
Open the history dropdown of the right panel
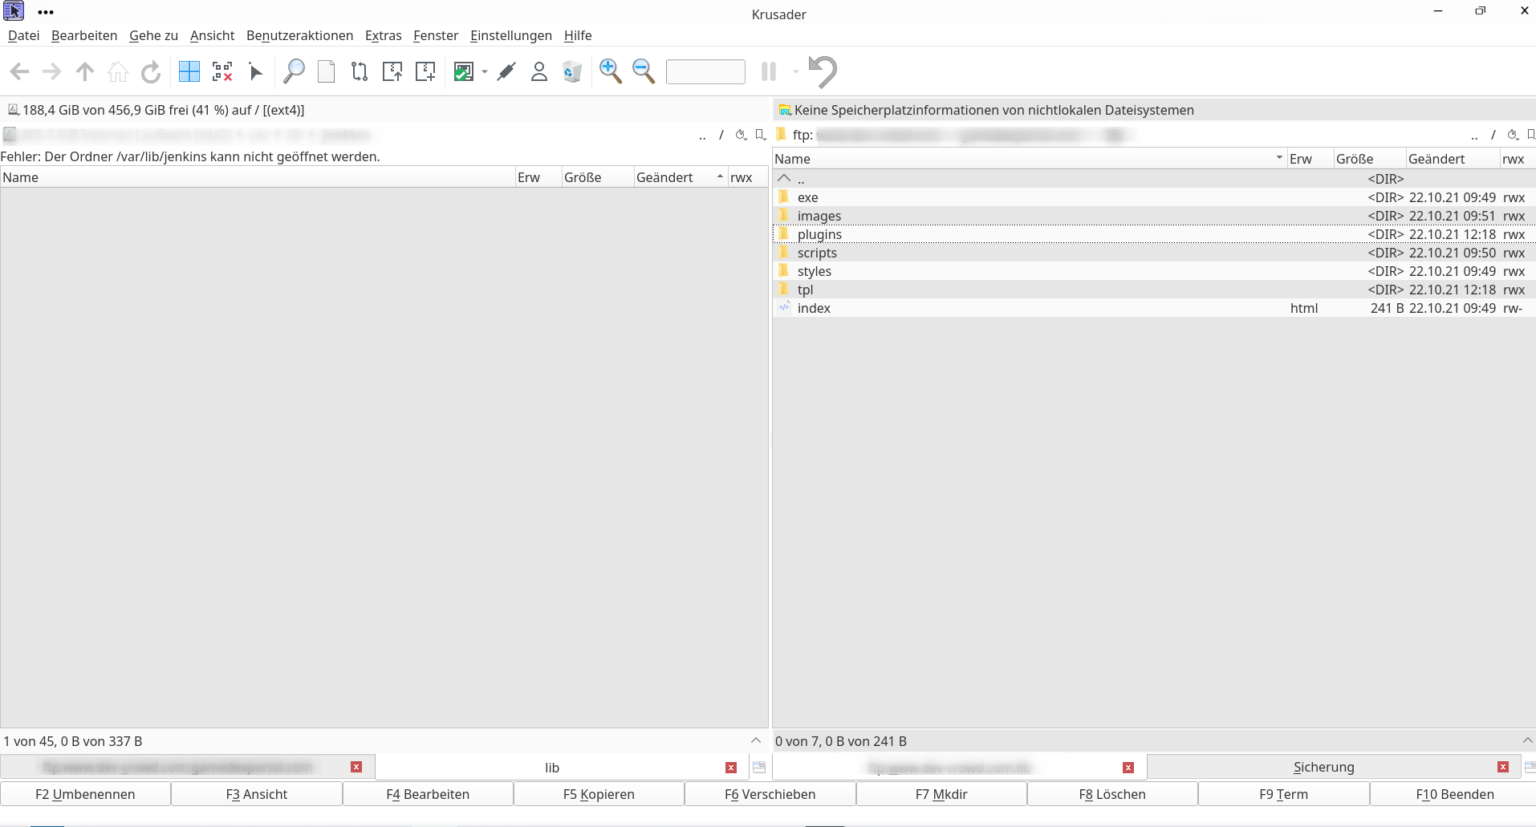coord(1513,134)
